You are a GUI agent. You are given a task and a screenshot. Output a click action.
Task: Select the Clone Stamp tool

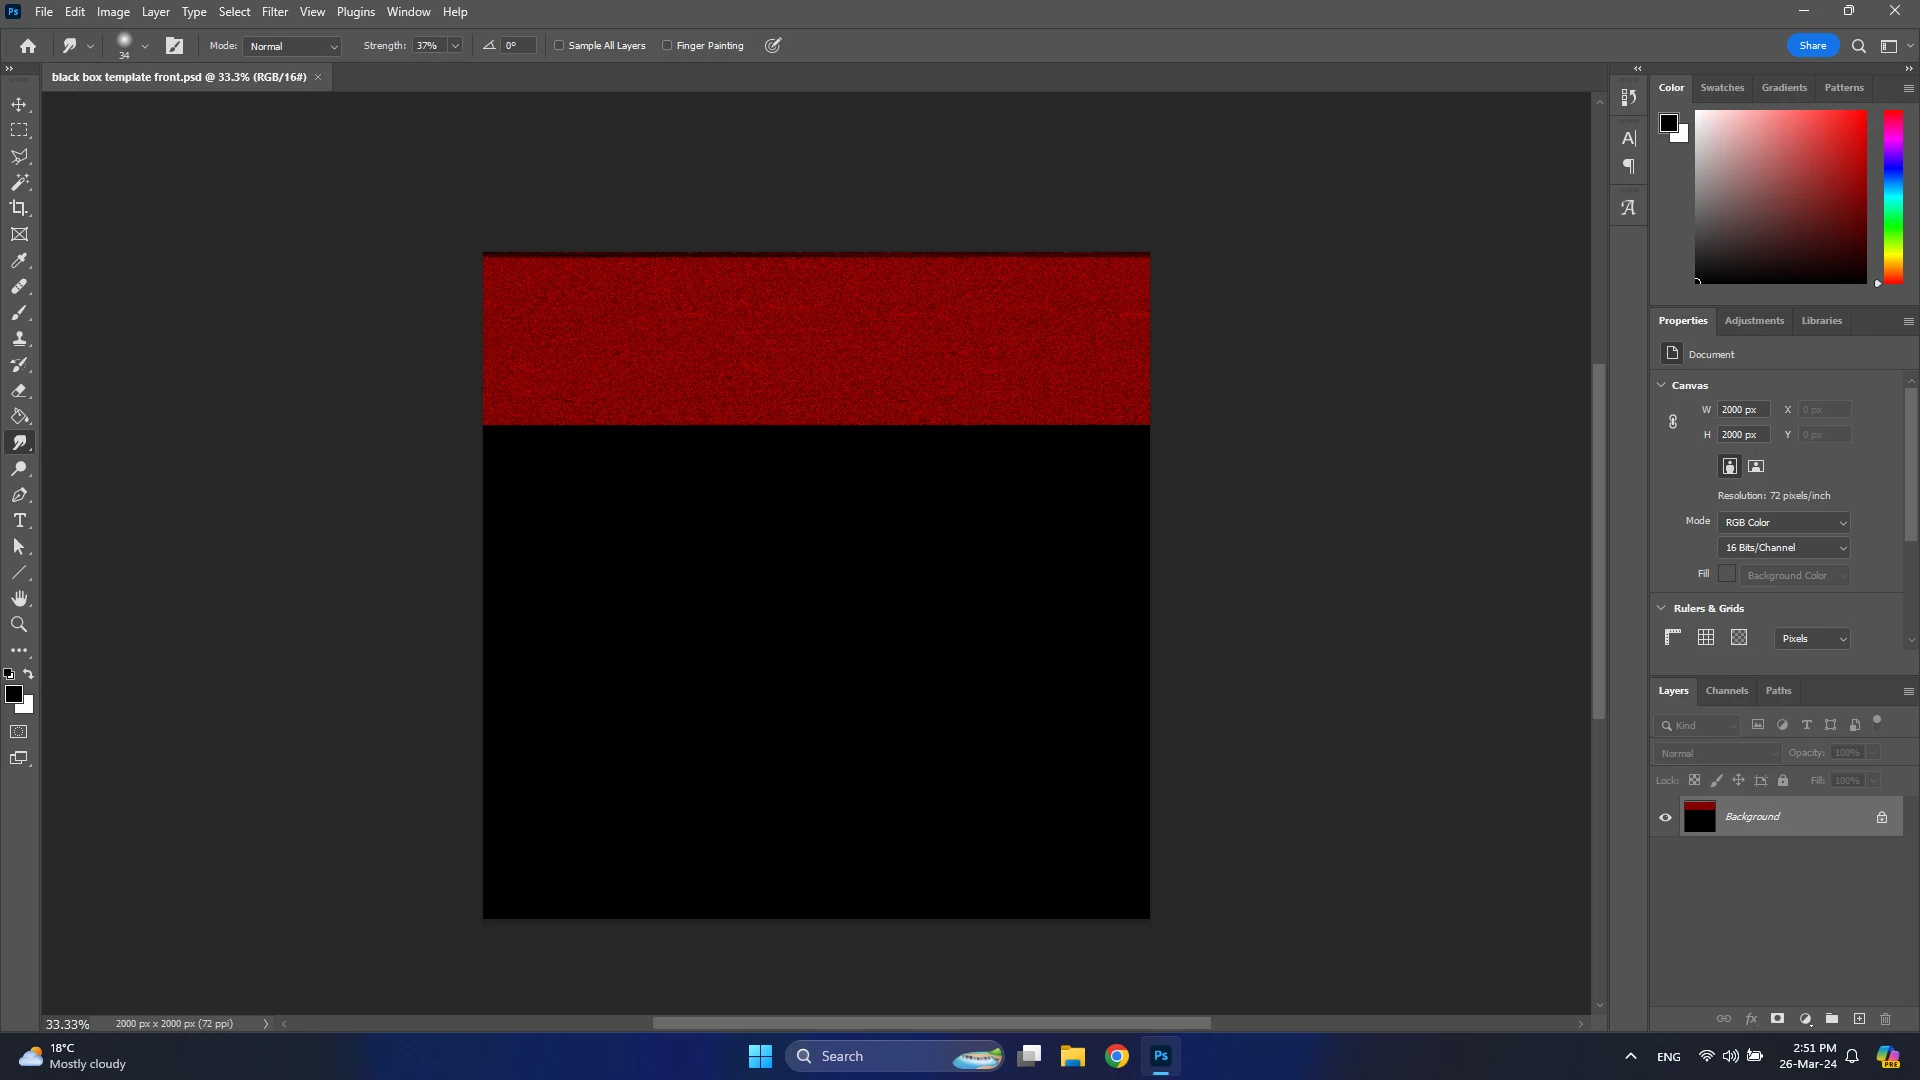tap(19, 339)
